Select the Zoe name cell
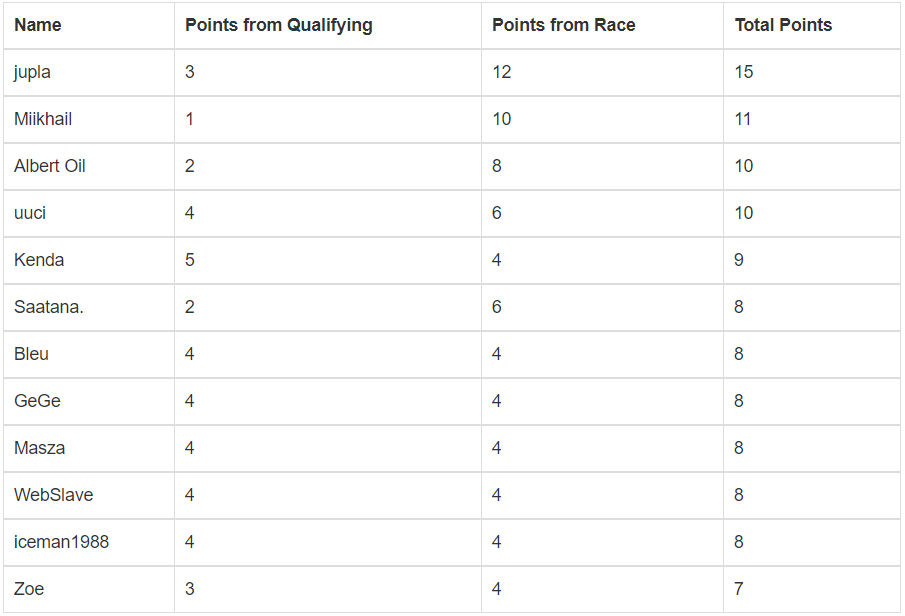Image resolution: width=905 pixels, height=616 pixels. [29, 589]
